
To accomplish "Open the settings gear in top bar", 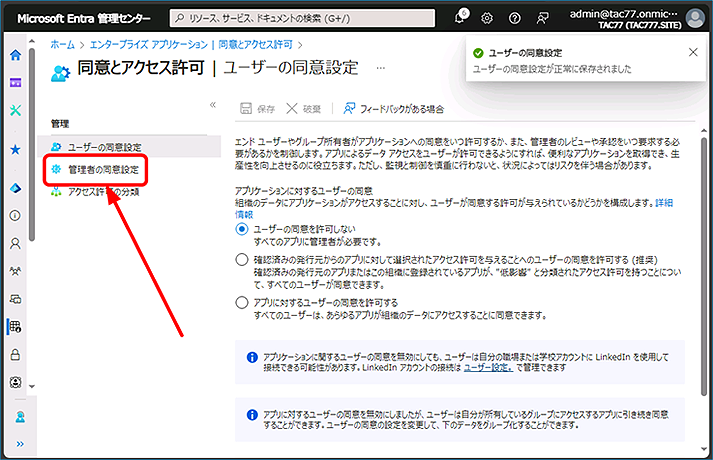I will click(487, 18).
